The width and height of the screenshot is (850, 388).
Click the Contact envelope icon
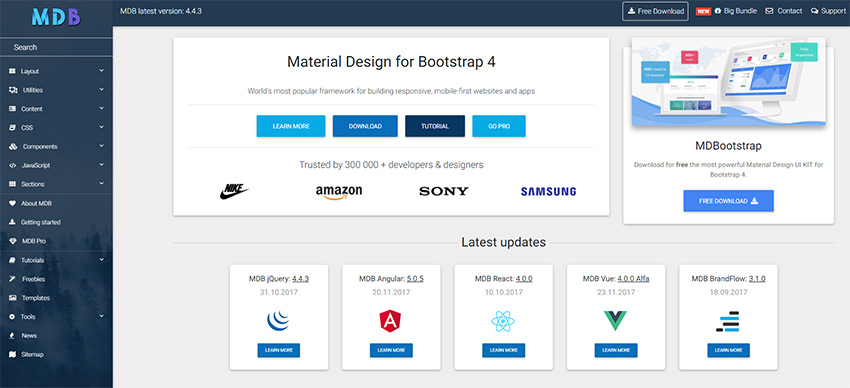tap(769, 11)
